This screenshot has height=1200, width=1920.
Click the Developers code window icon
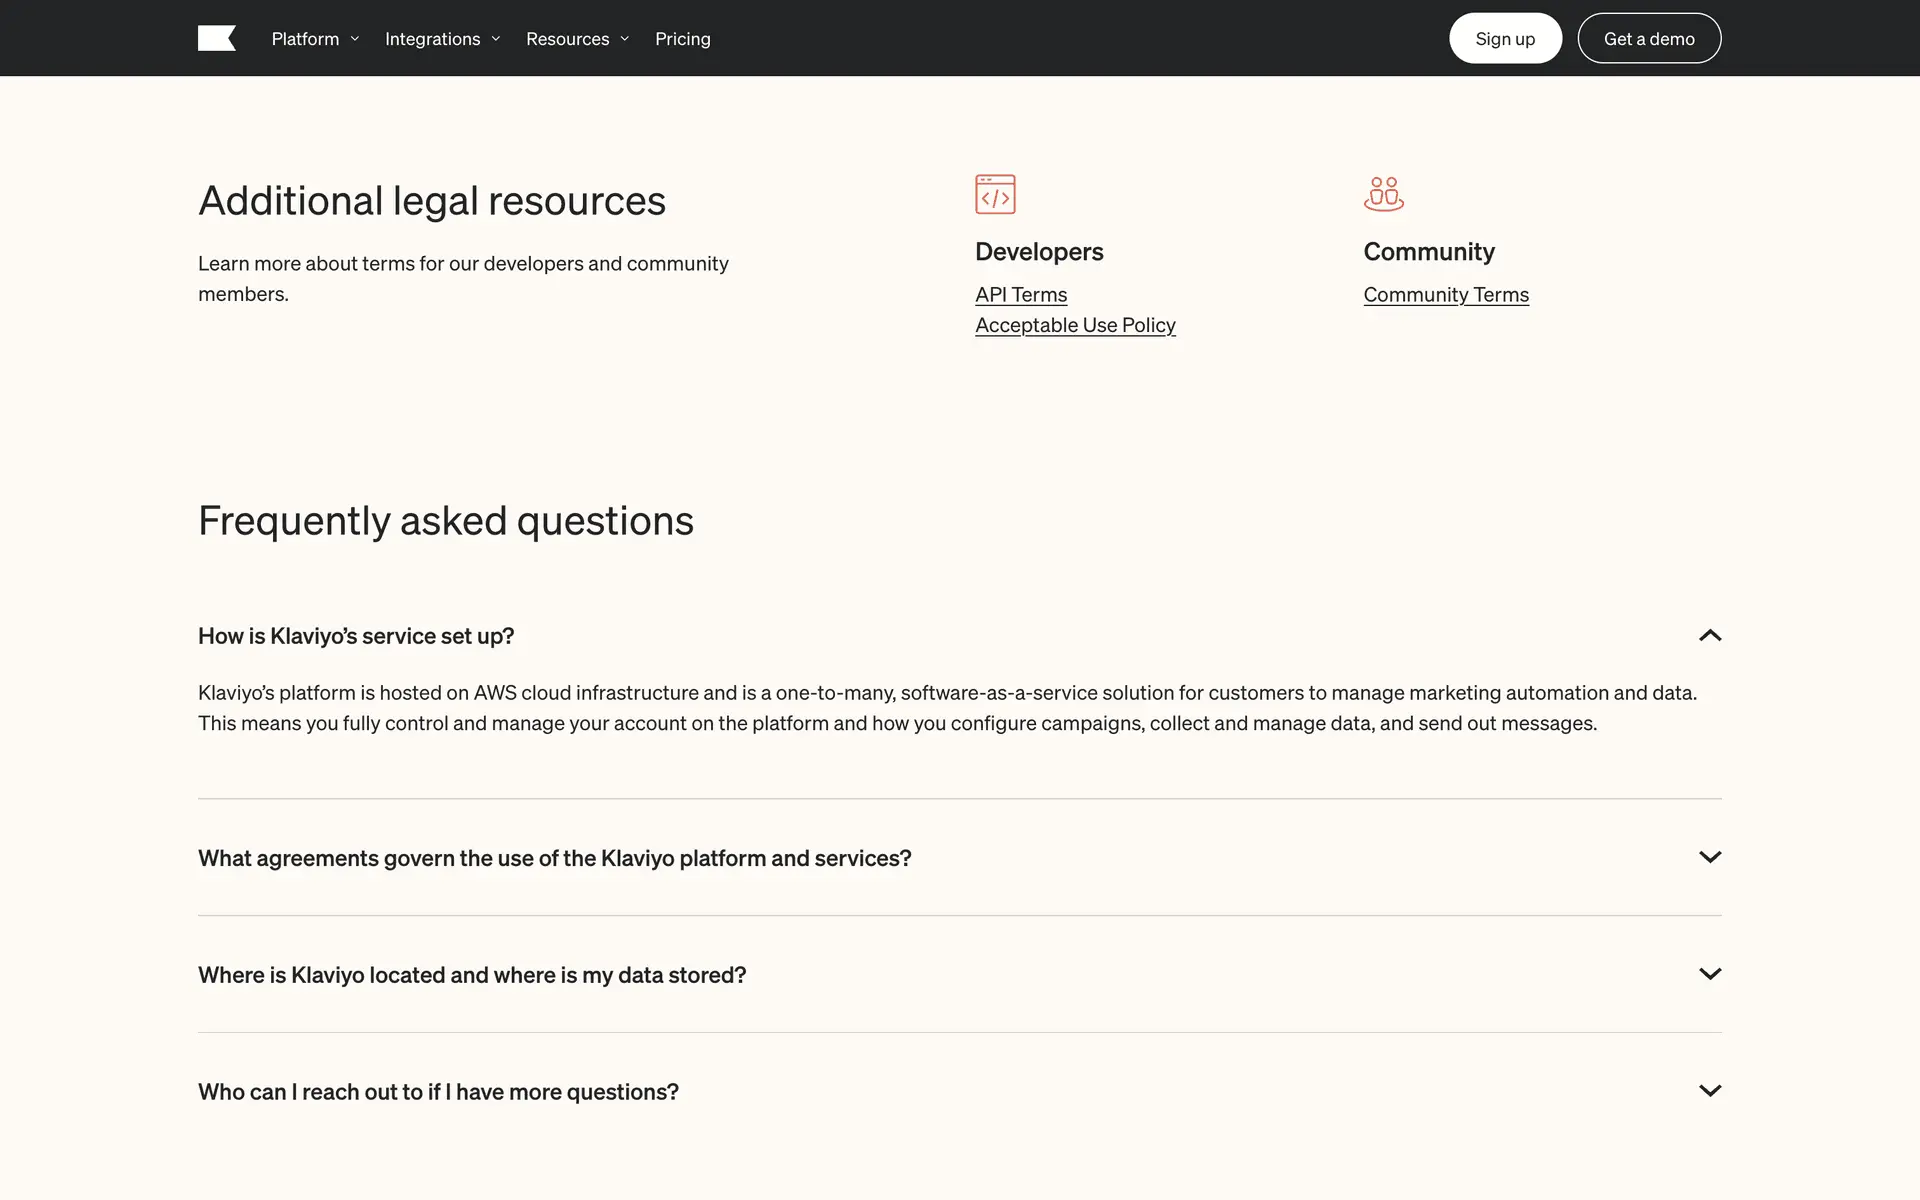[x=995, y=194]
